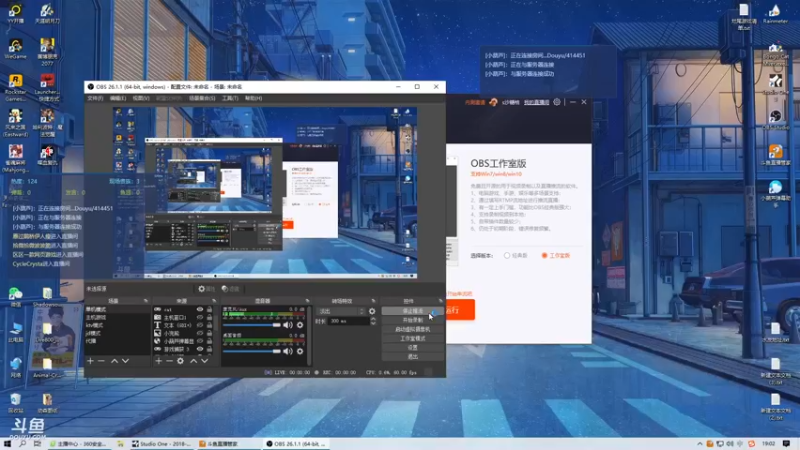Open the 淡出 transition dropdown

tap(341, 311)
